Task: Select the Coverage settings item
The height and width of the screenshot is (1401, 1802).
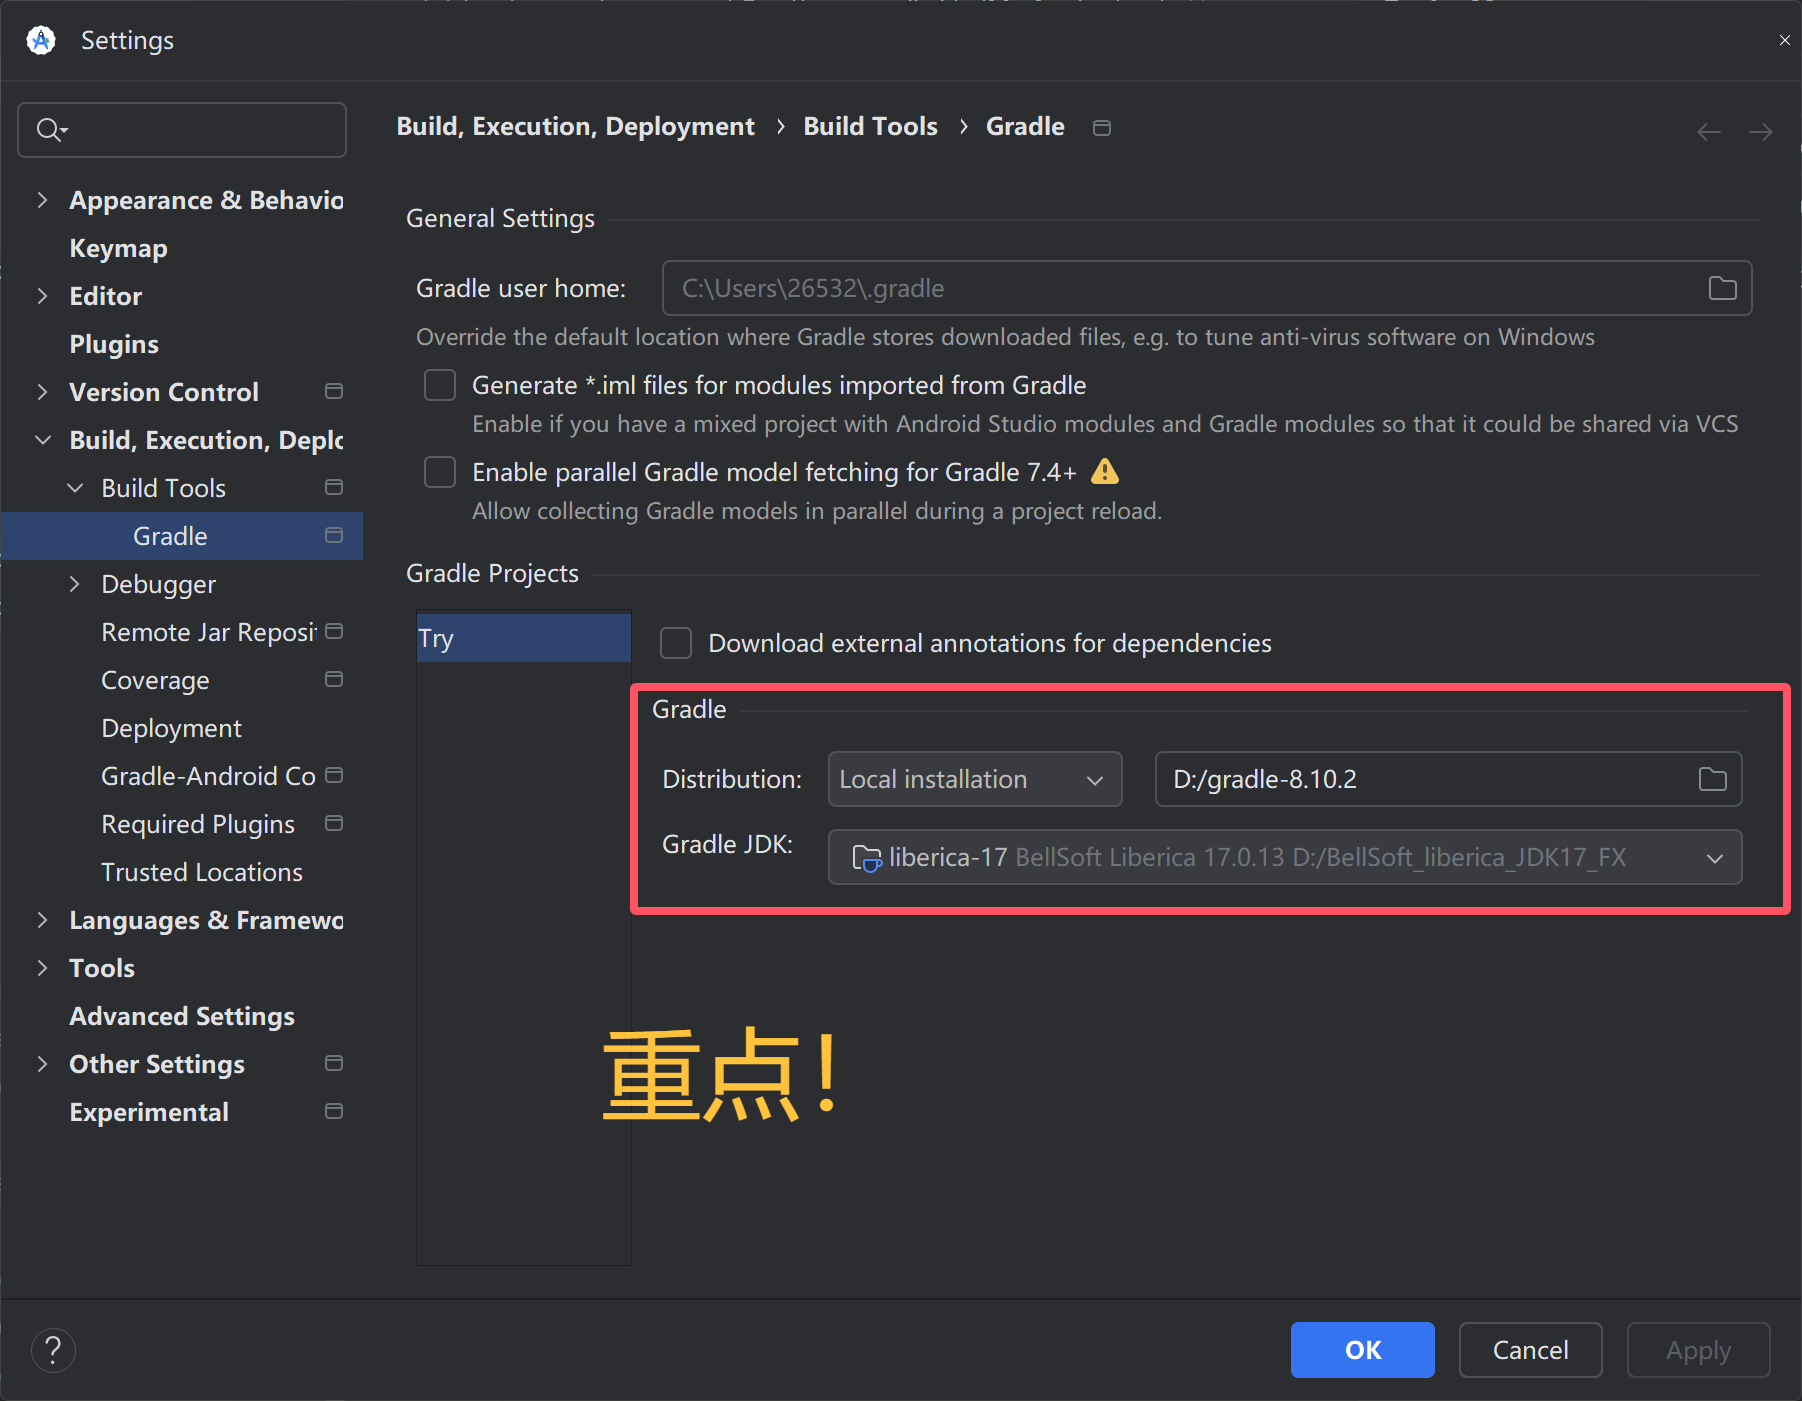Action: click(x=155, y=680)
